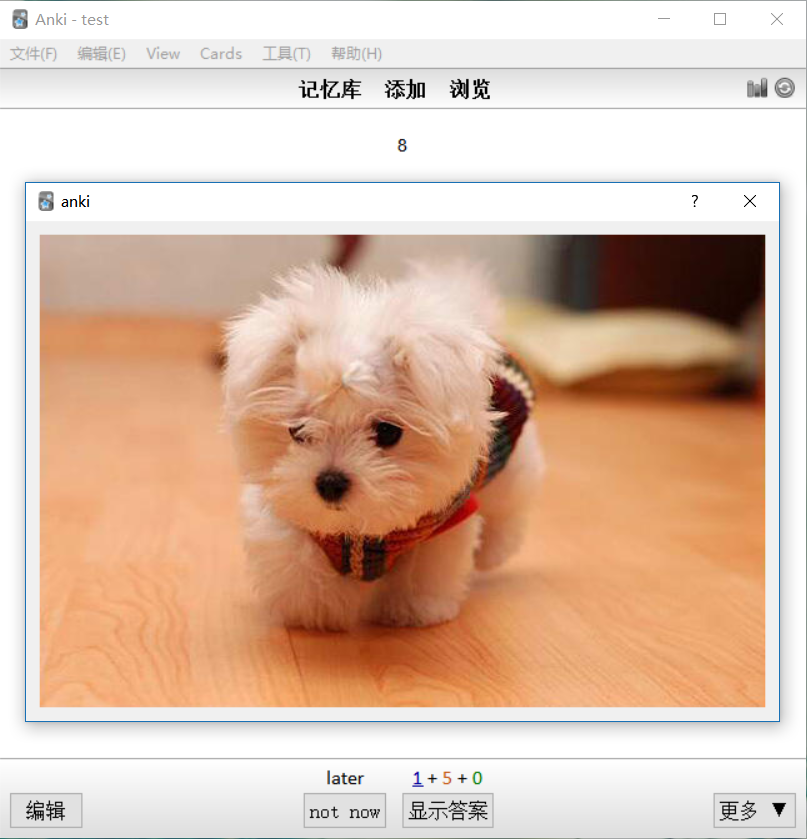Close the anki image dialog
This screenshot has height=839, width=807.
(x=750, y=201)
